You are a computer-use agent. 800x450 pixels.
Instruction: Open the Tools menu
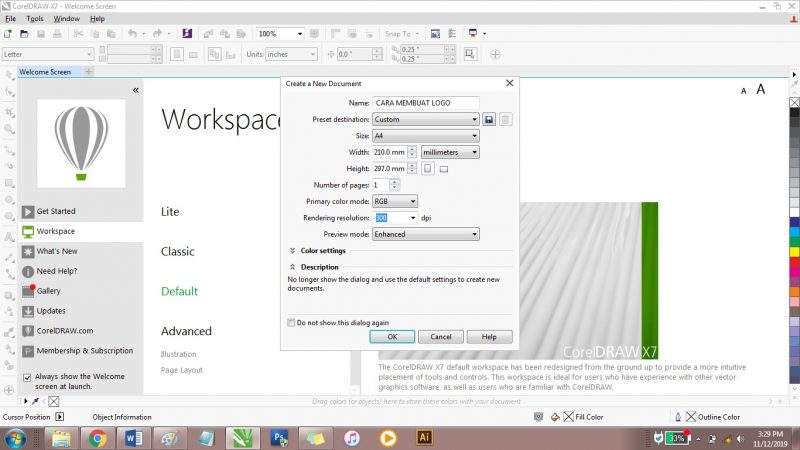coord(35,19)
